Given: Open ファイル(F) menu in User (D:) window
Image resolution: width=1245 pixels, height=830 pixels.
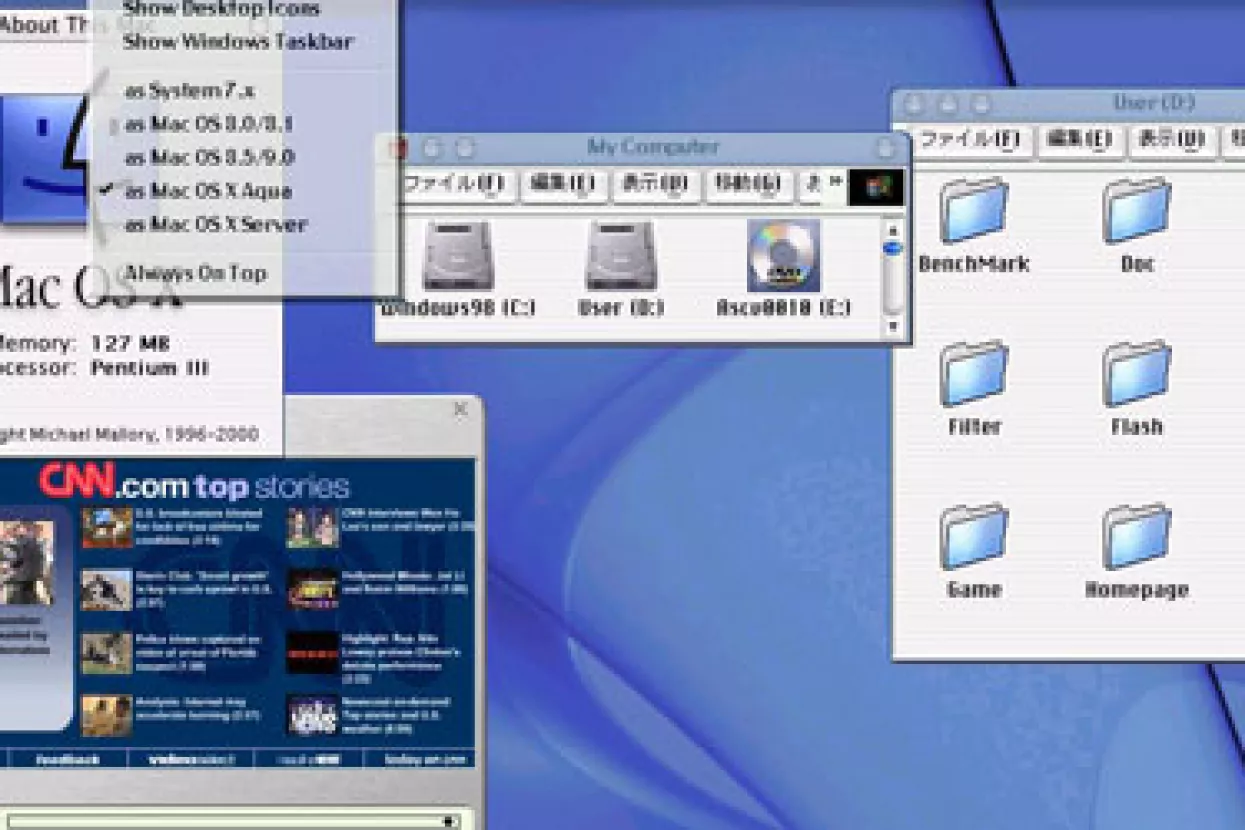Looking at the screenshot, I should [x=970, y=140].
